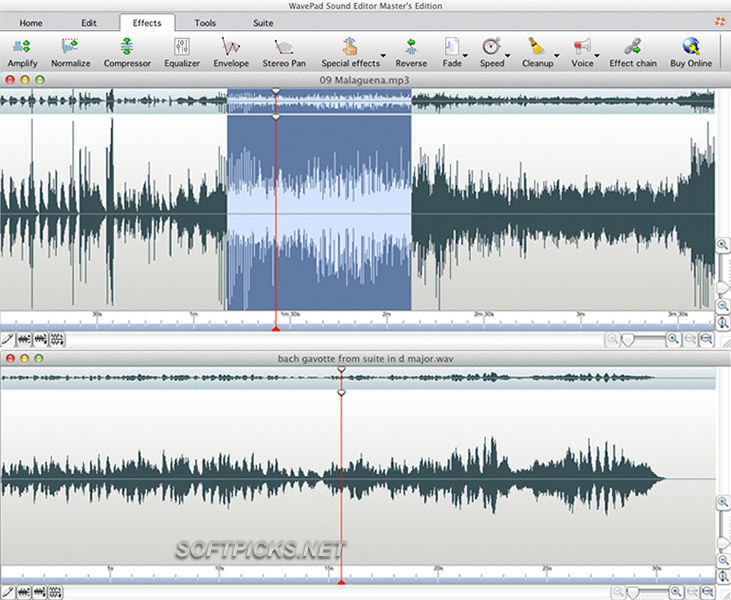This screenshot has width=731, height=600.
Task: Switch to the Home tab
Action: click(31, 23)
